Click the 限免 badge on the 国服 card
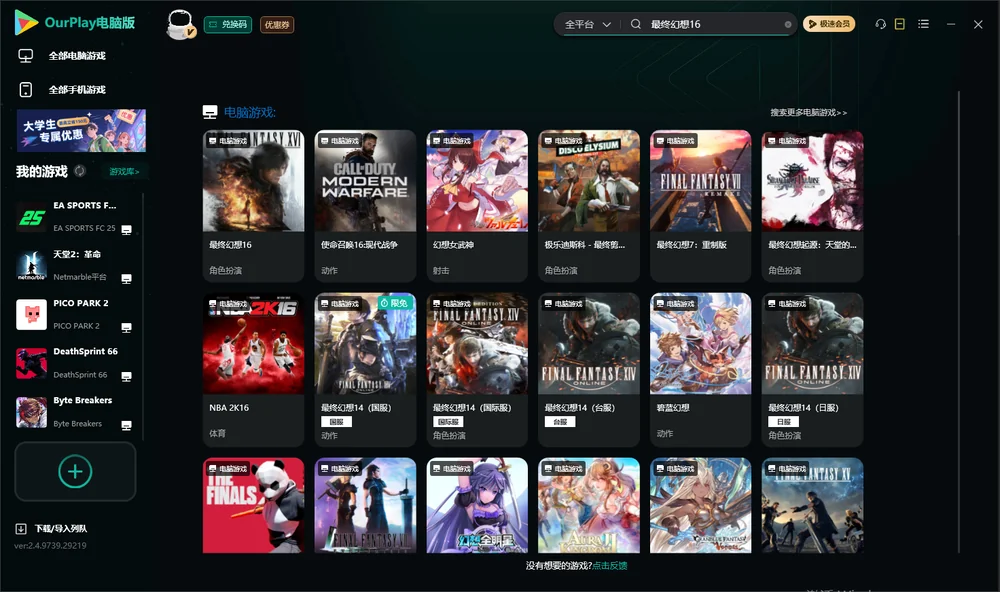 click(393, 303)
